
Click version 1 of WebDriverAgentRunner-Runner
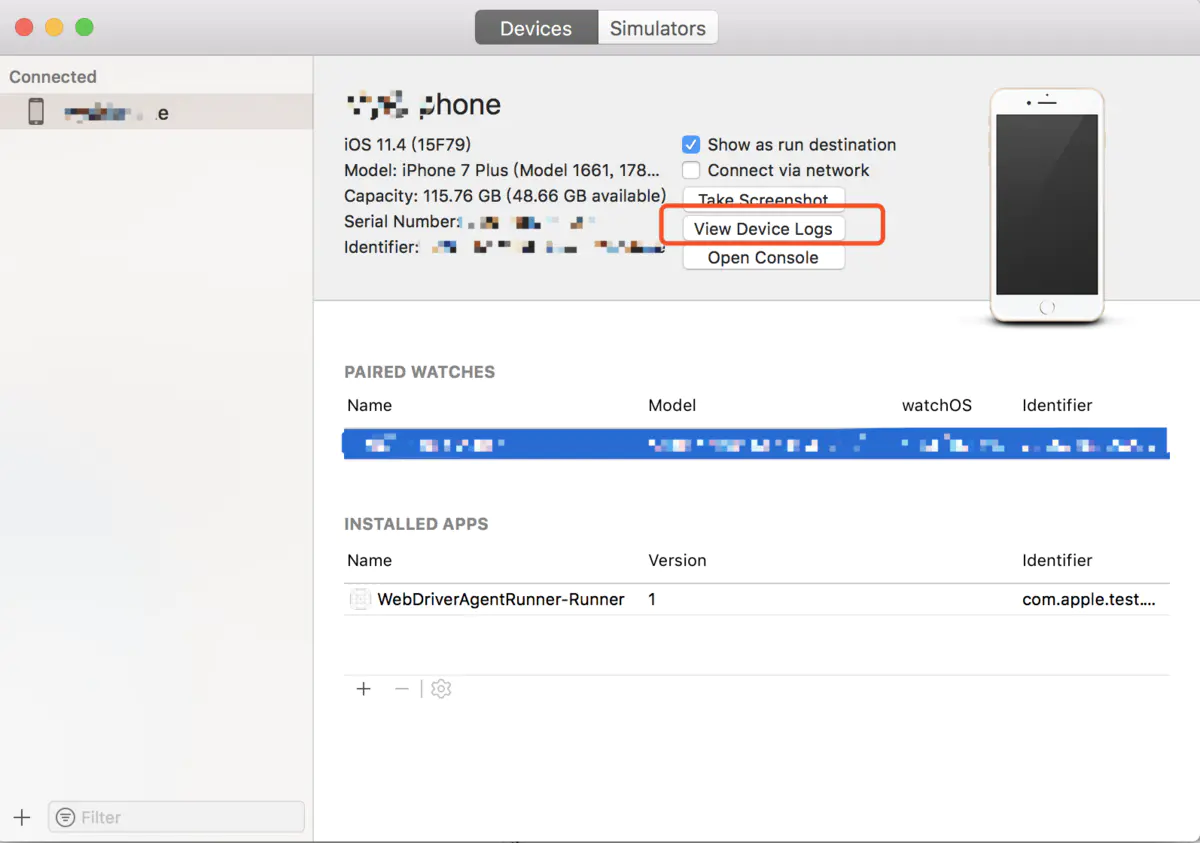click(x=652, y=599)
